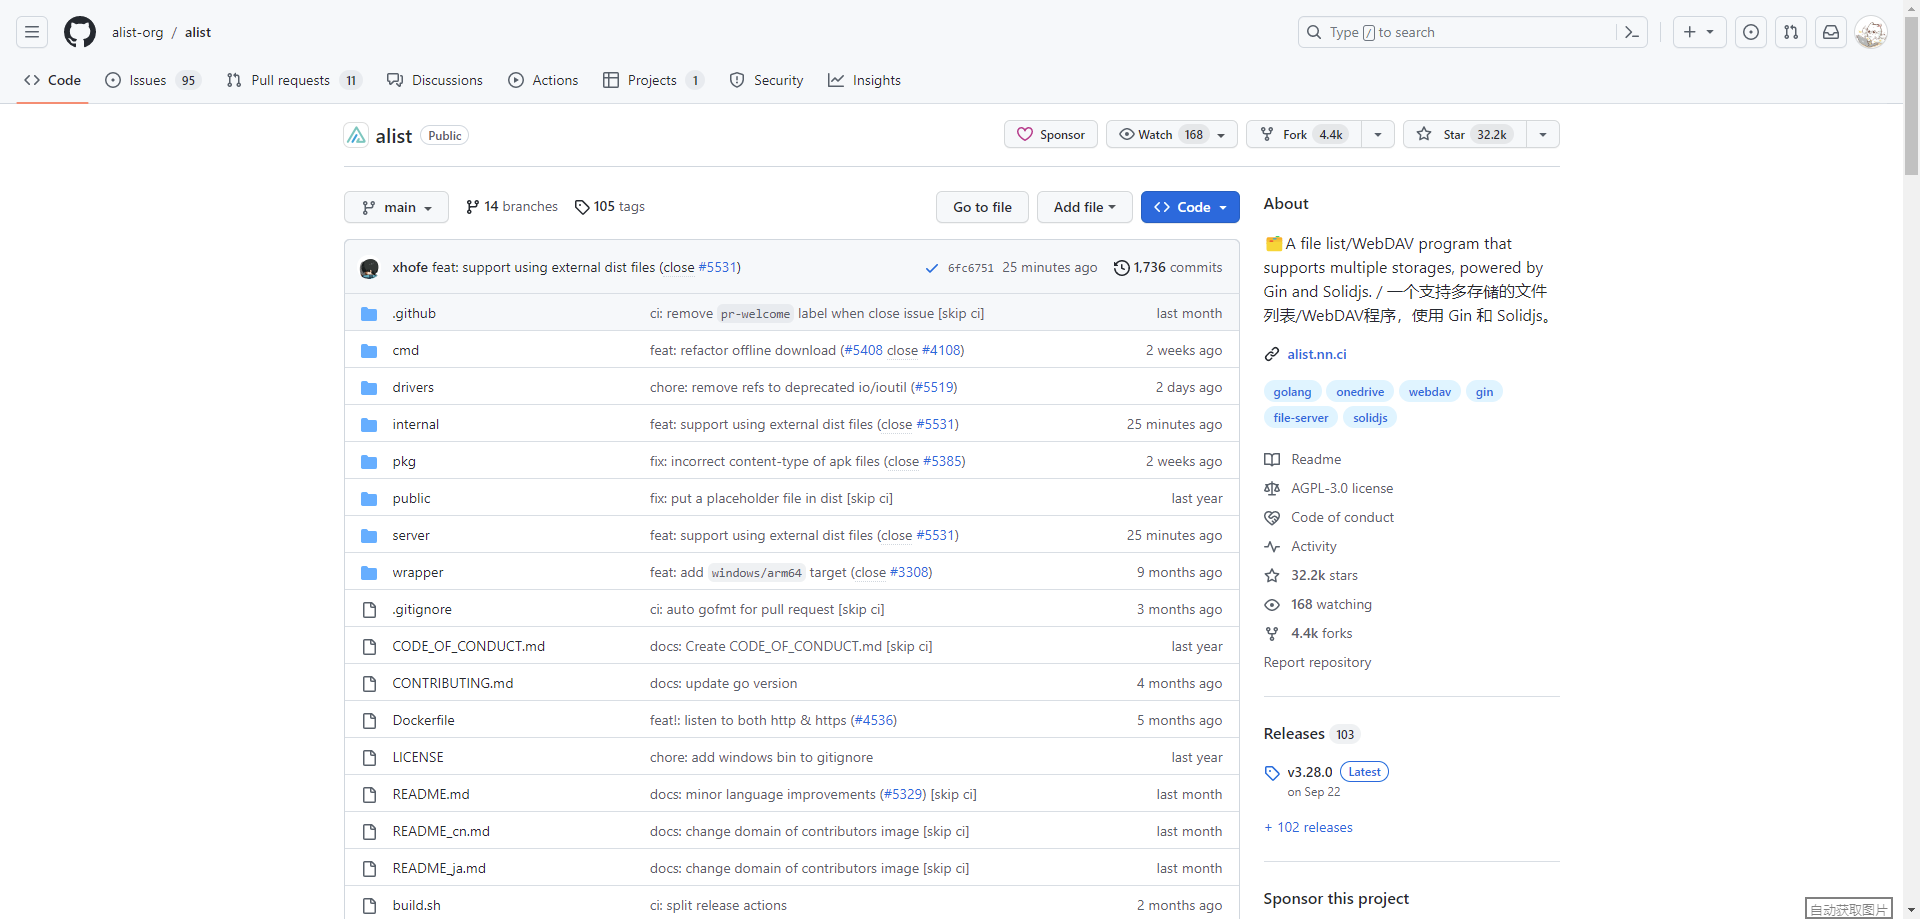Open the green Code clone dropdown

(1190, 207)
